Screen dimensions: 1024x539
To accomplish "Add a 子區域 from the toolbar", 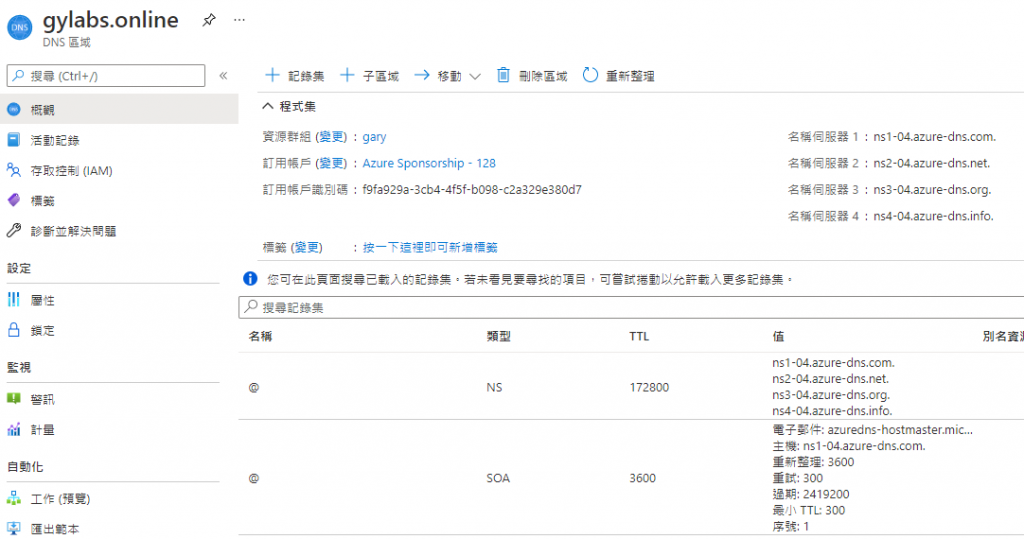I will click(x=370, y=76).
